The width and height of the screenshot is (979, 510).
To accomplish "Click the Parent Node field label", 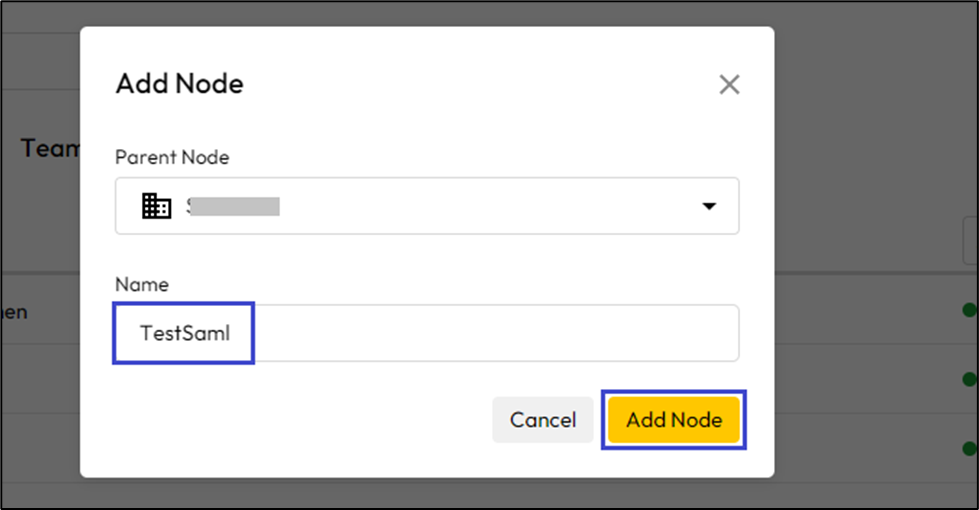I will (x=172, y=158).
